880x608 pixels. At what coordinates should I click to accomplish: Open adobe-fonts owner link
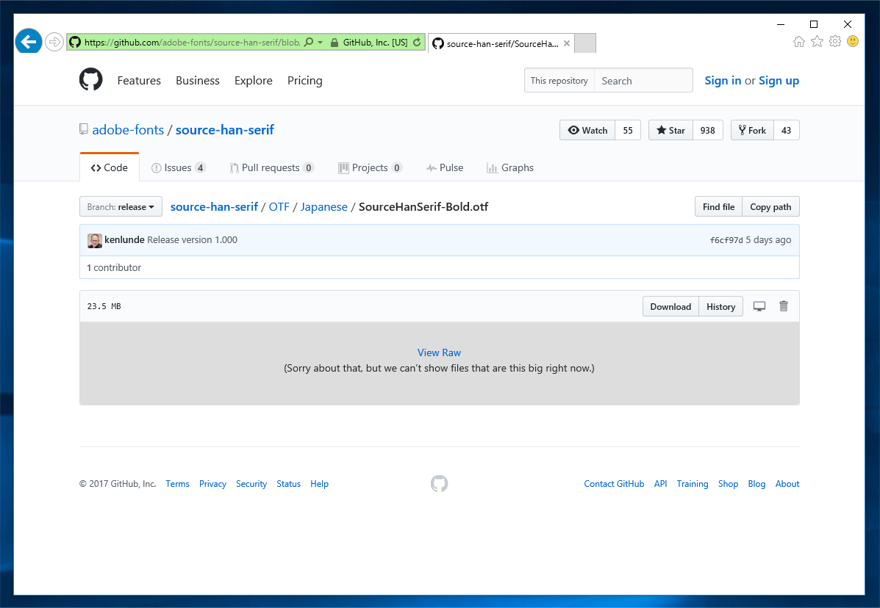click(x=128, y=130)
